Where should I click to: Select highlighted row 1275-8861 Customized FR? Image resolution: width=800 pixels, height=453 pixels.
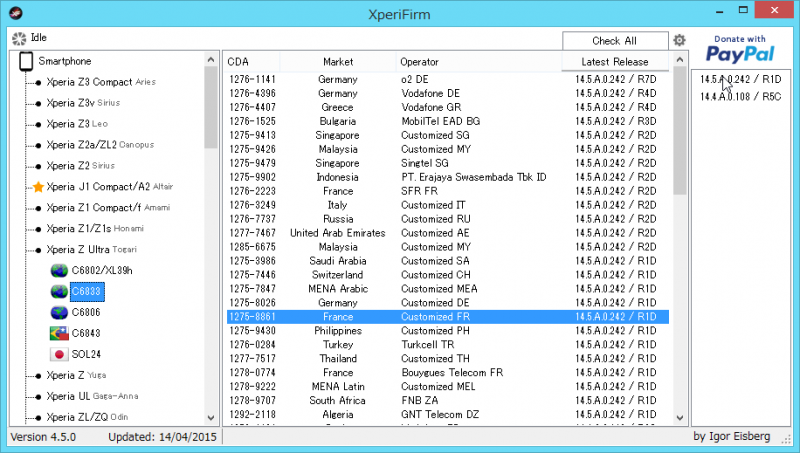(447, 317)
